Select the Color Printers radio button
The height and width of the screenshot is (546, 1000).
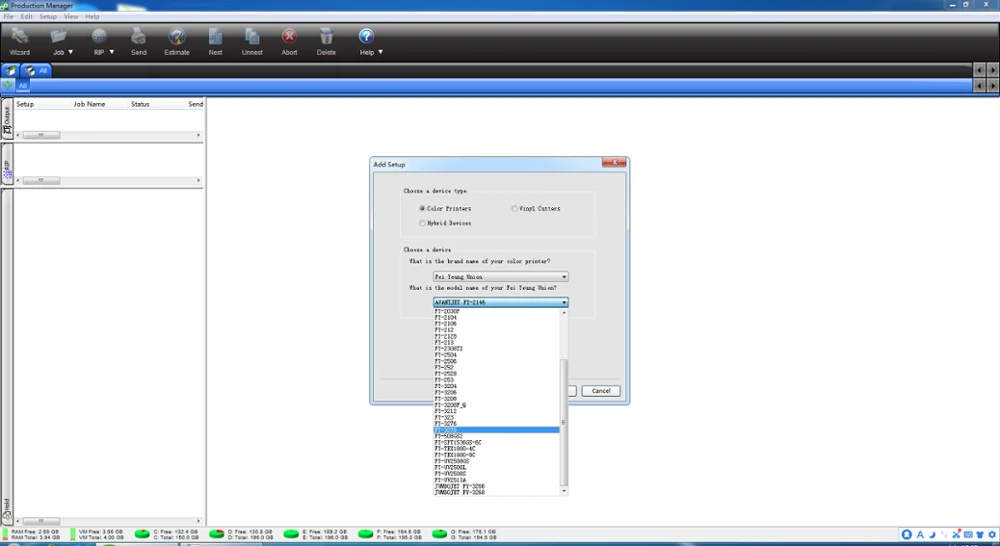[422, 209]
